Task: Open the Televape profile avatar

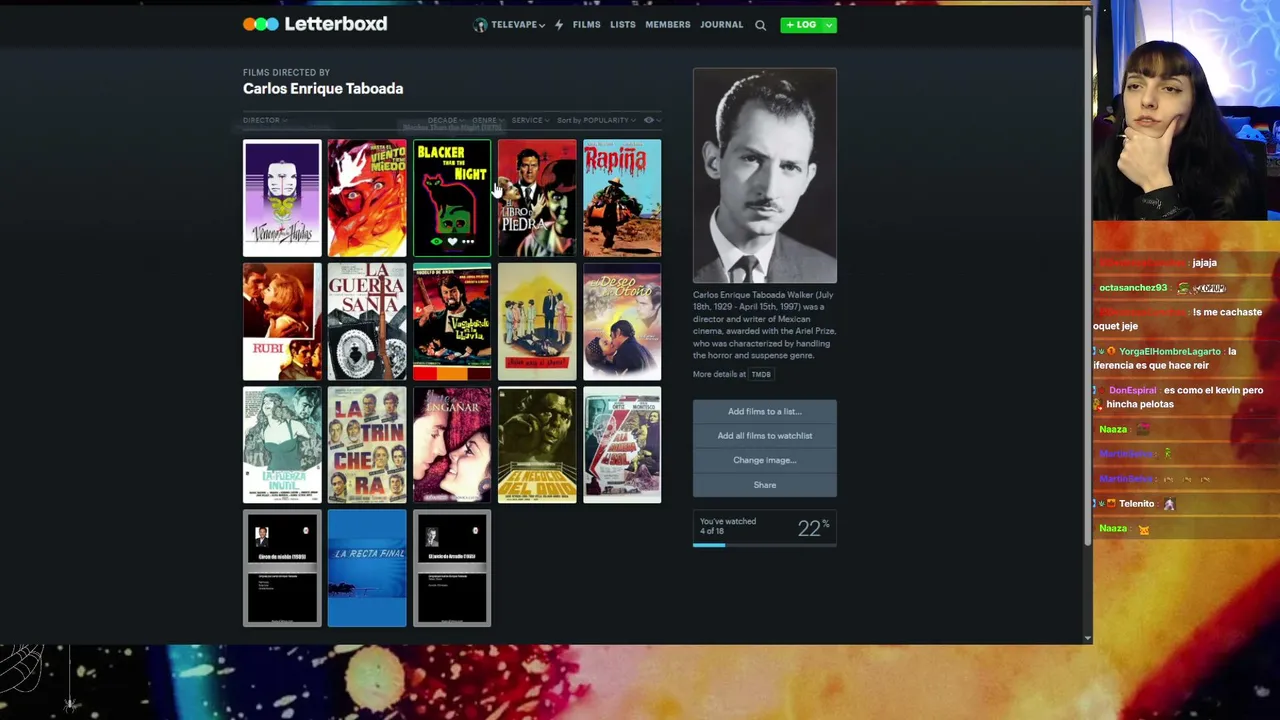Action: pos(480,25)
